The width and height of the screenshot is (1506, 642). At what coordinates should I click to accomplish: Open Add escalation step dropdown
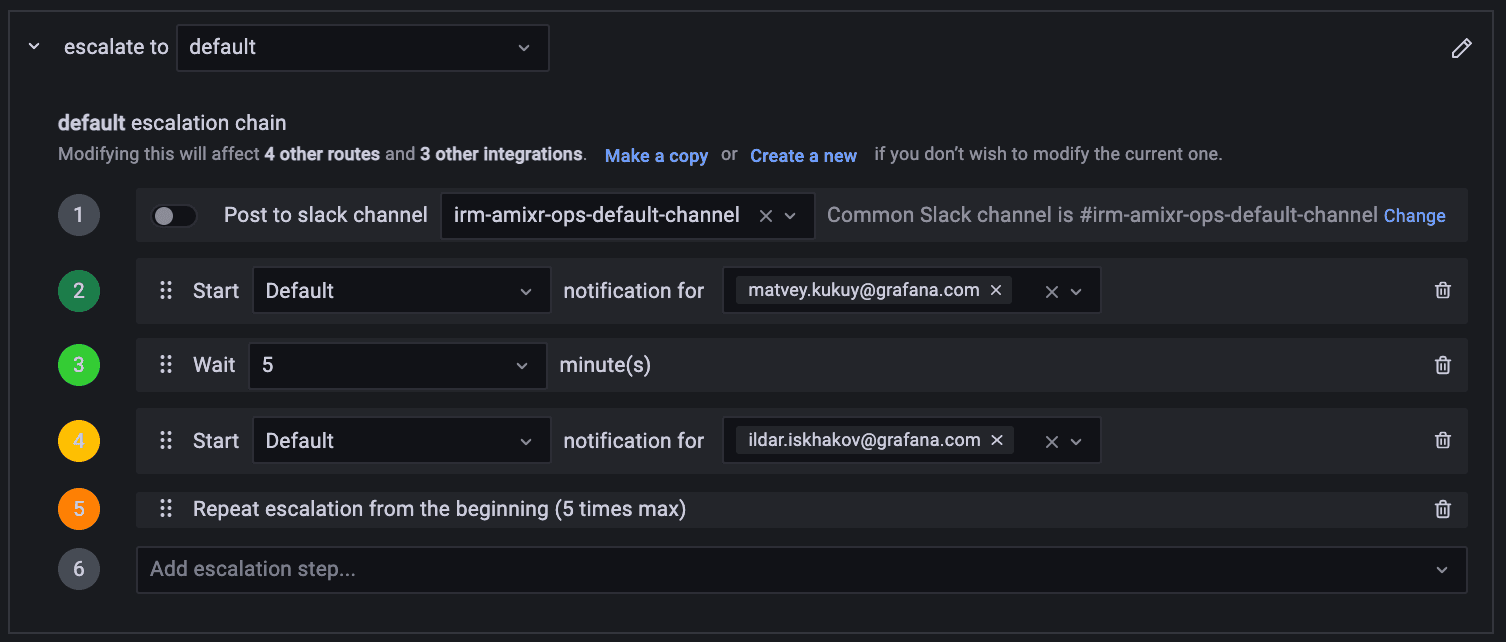pyautogui.click(x=801, y=570)
